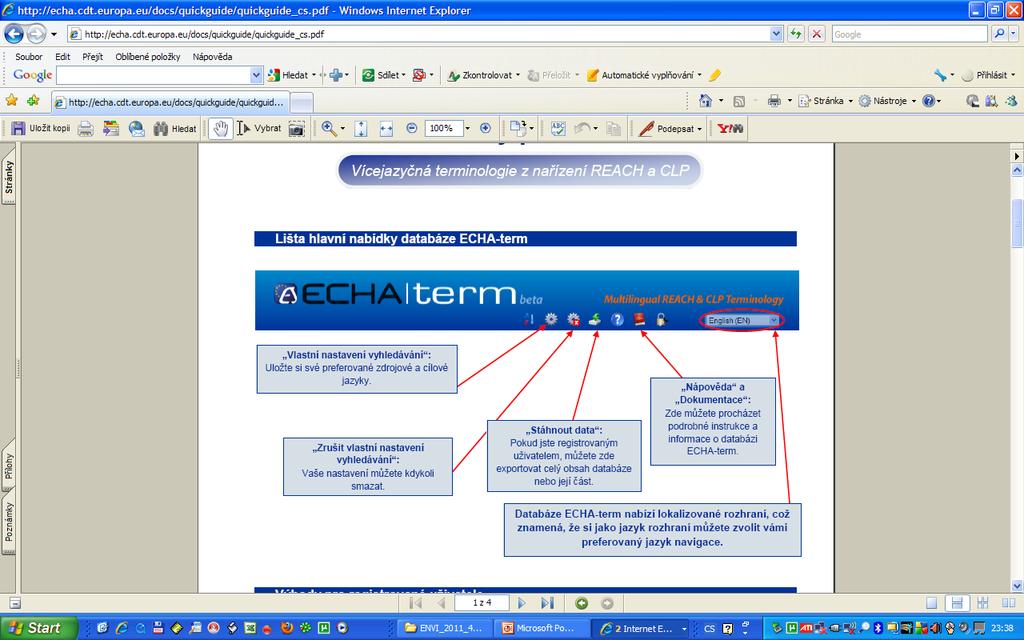Open the Edit menu
This screenshot has height=640, width=1024.
pos(63,57)
